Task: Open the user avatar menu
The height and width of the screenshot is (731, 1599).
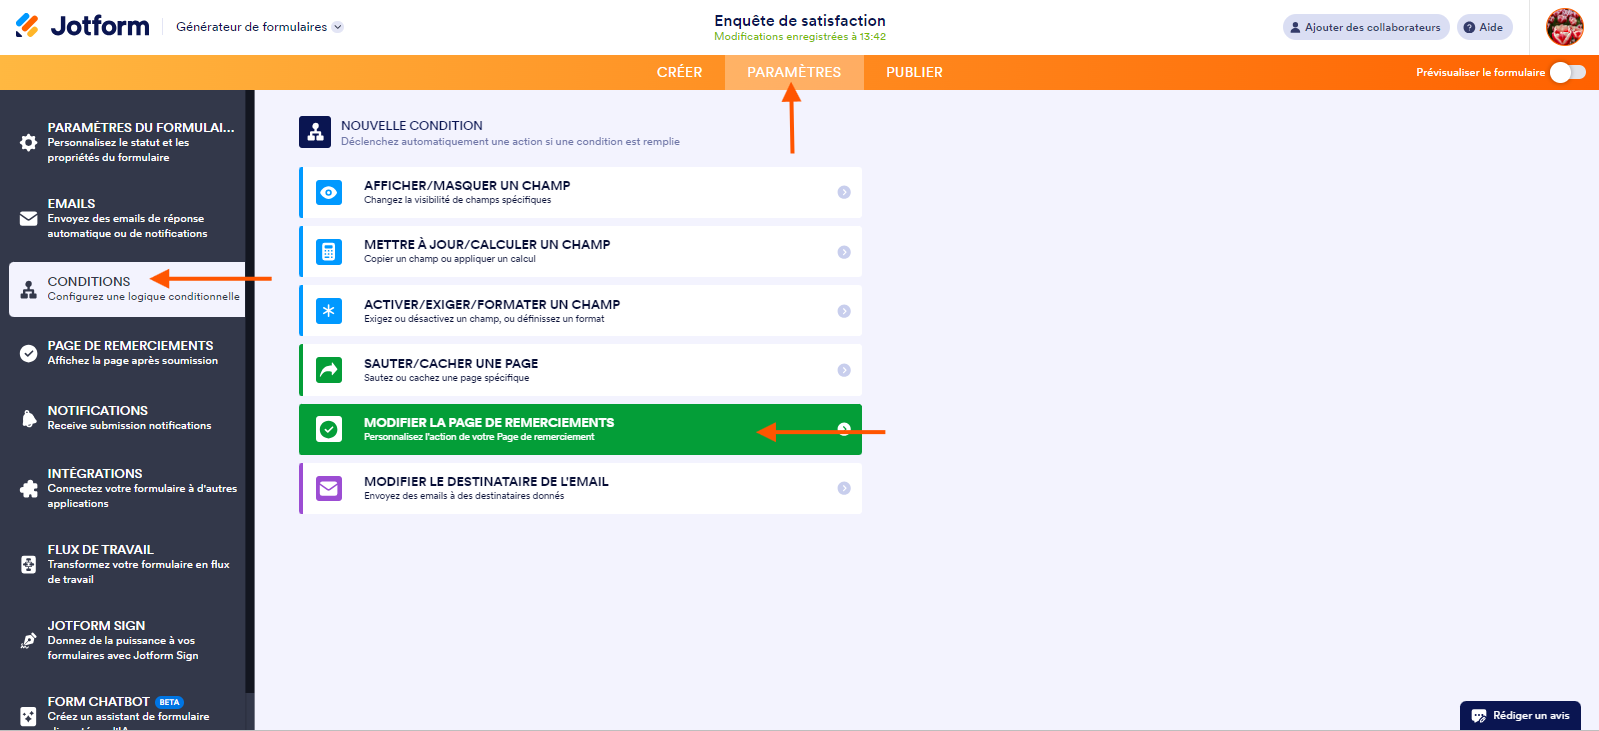Action: coord(1565,27)
